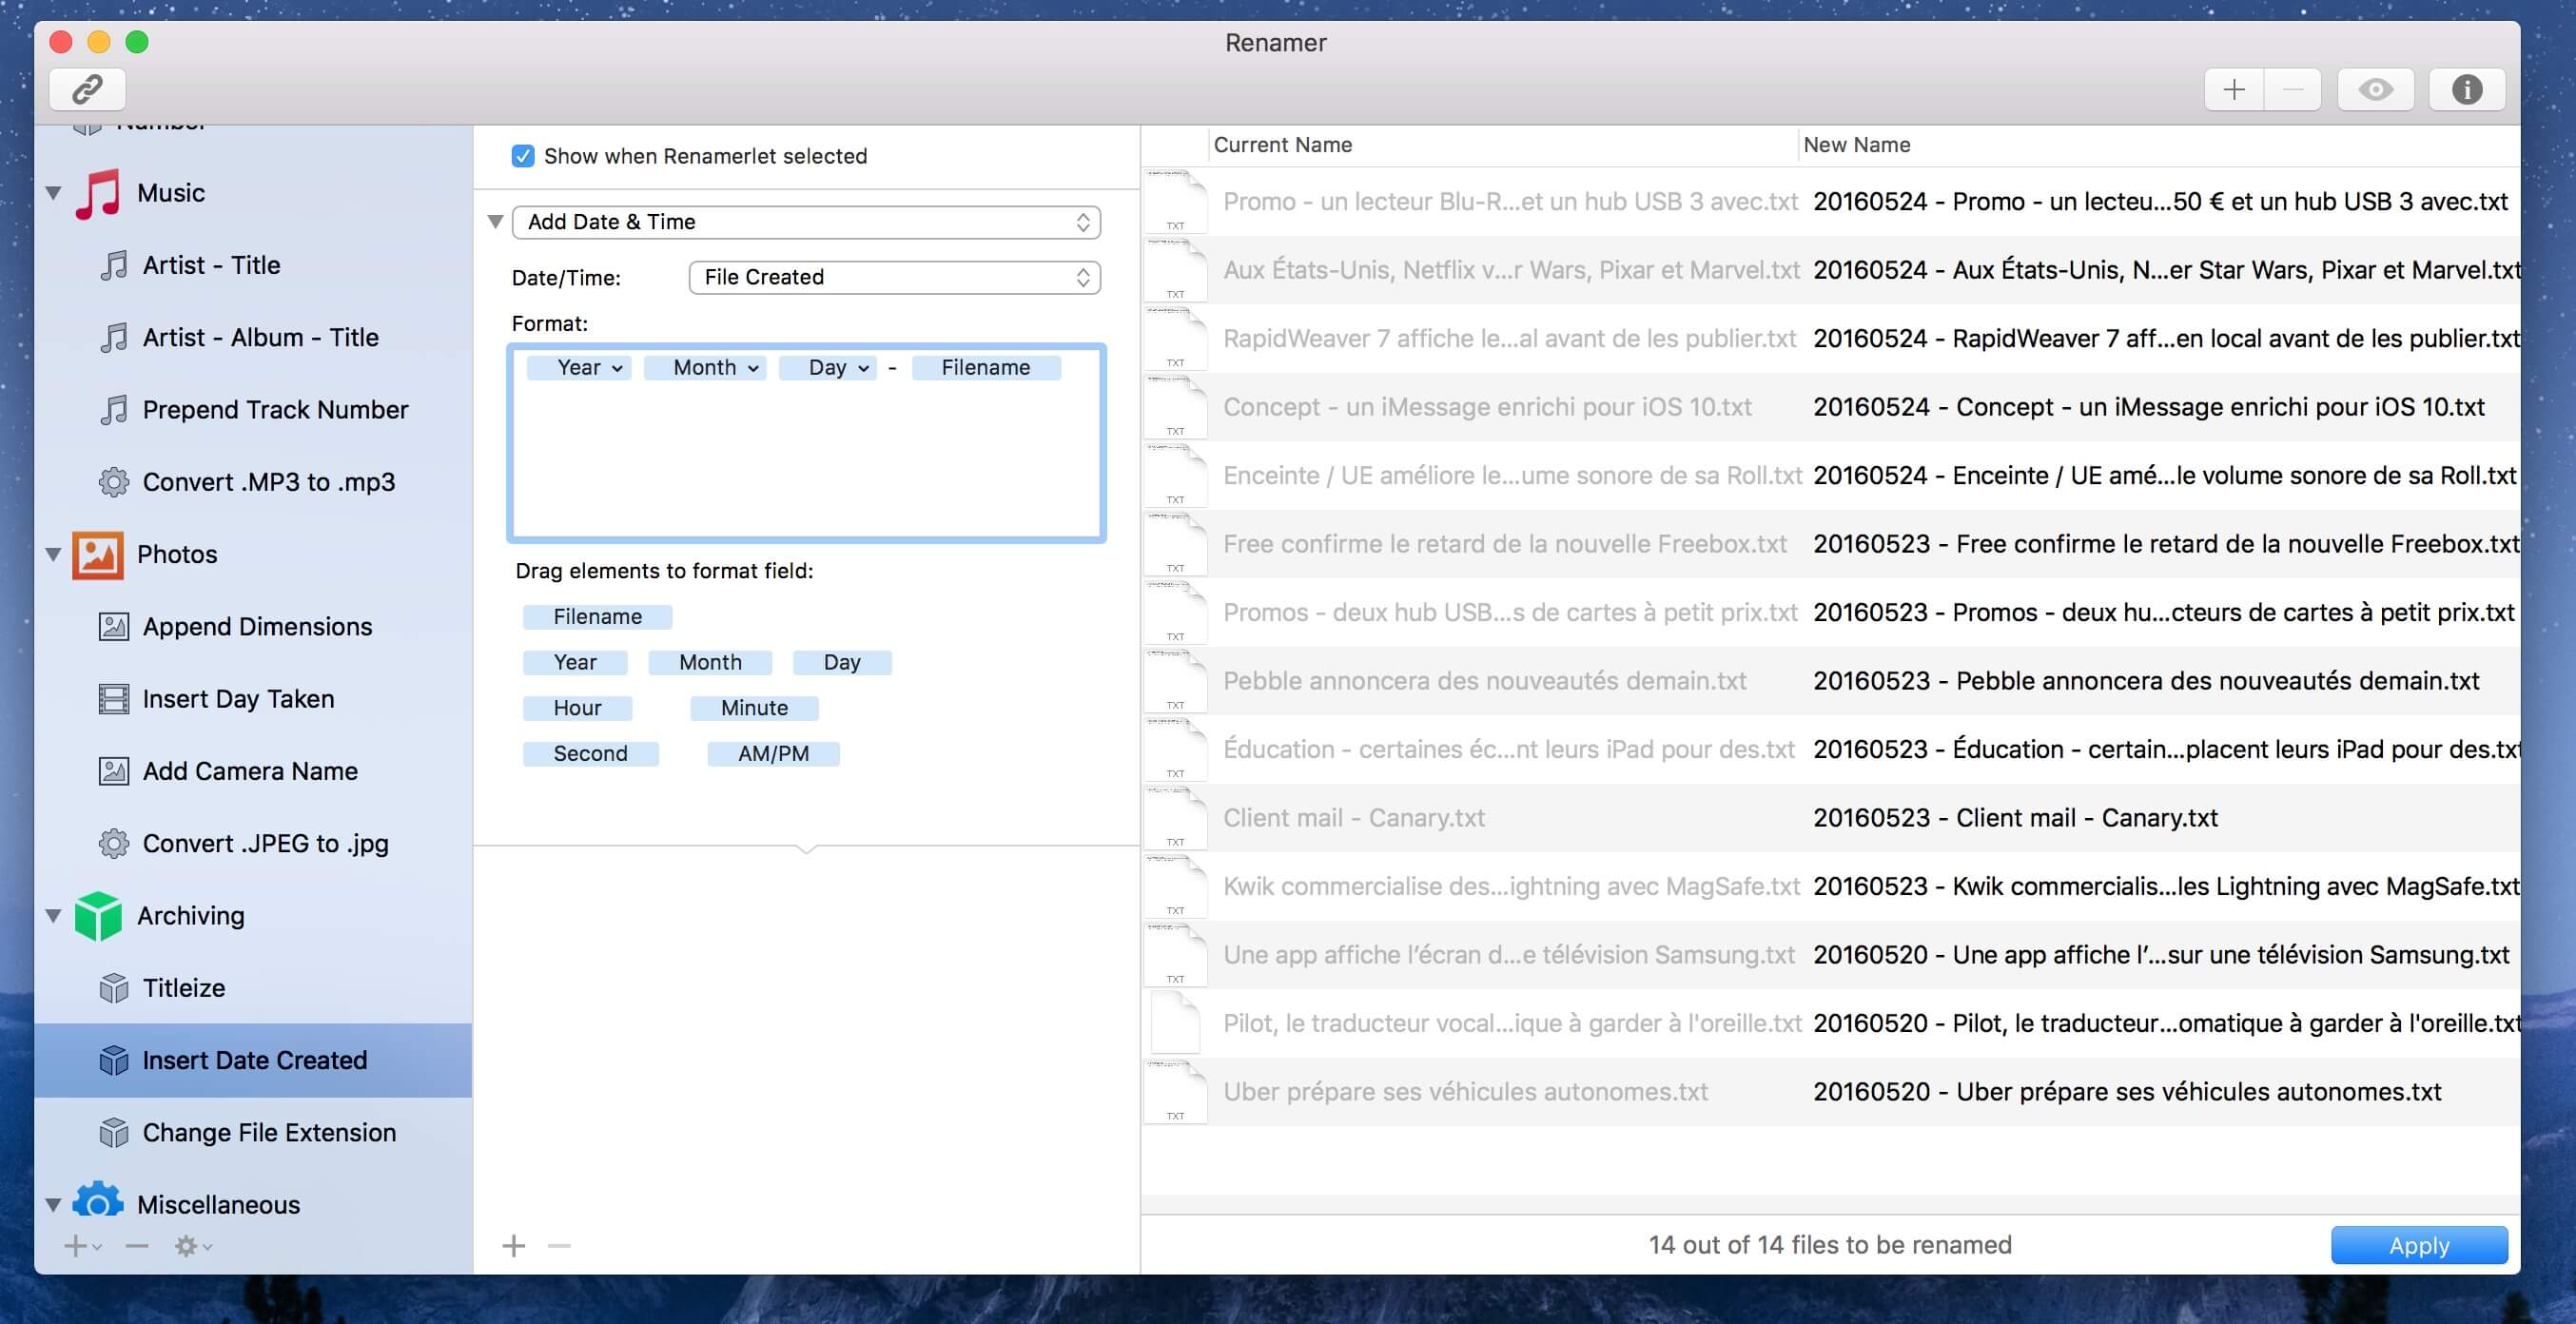Click the green Archiving cube icon

tap(98, 916)
